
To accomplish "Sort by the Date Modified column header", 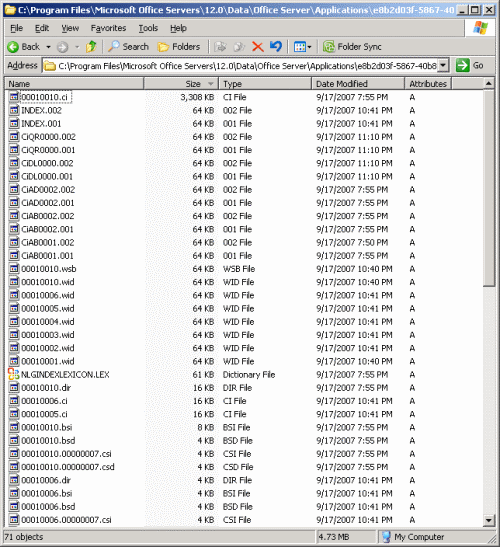I will pyautogui.click(x=358, y=84).
